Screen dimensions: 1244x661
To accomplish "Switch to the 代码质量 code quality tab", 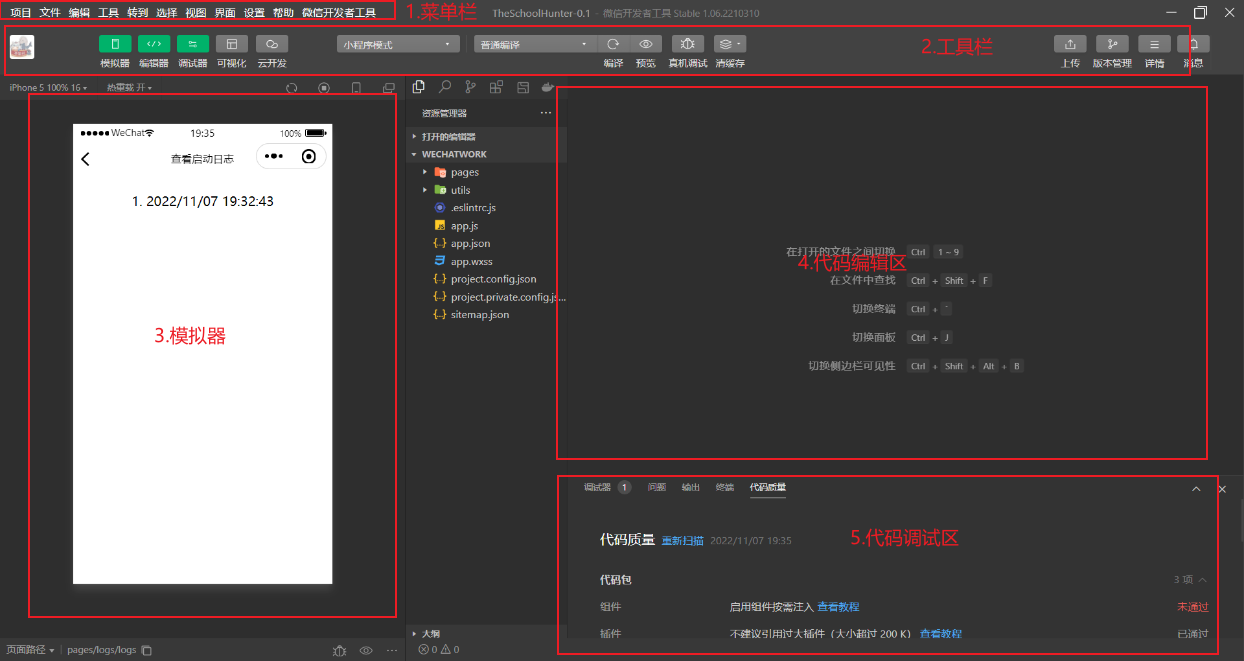I will pyautogui.click(x=767, y=487).
